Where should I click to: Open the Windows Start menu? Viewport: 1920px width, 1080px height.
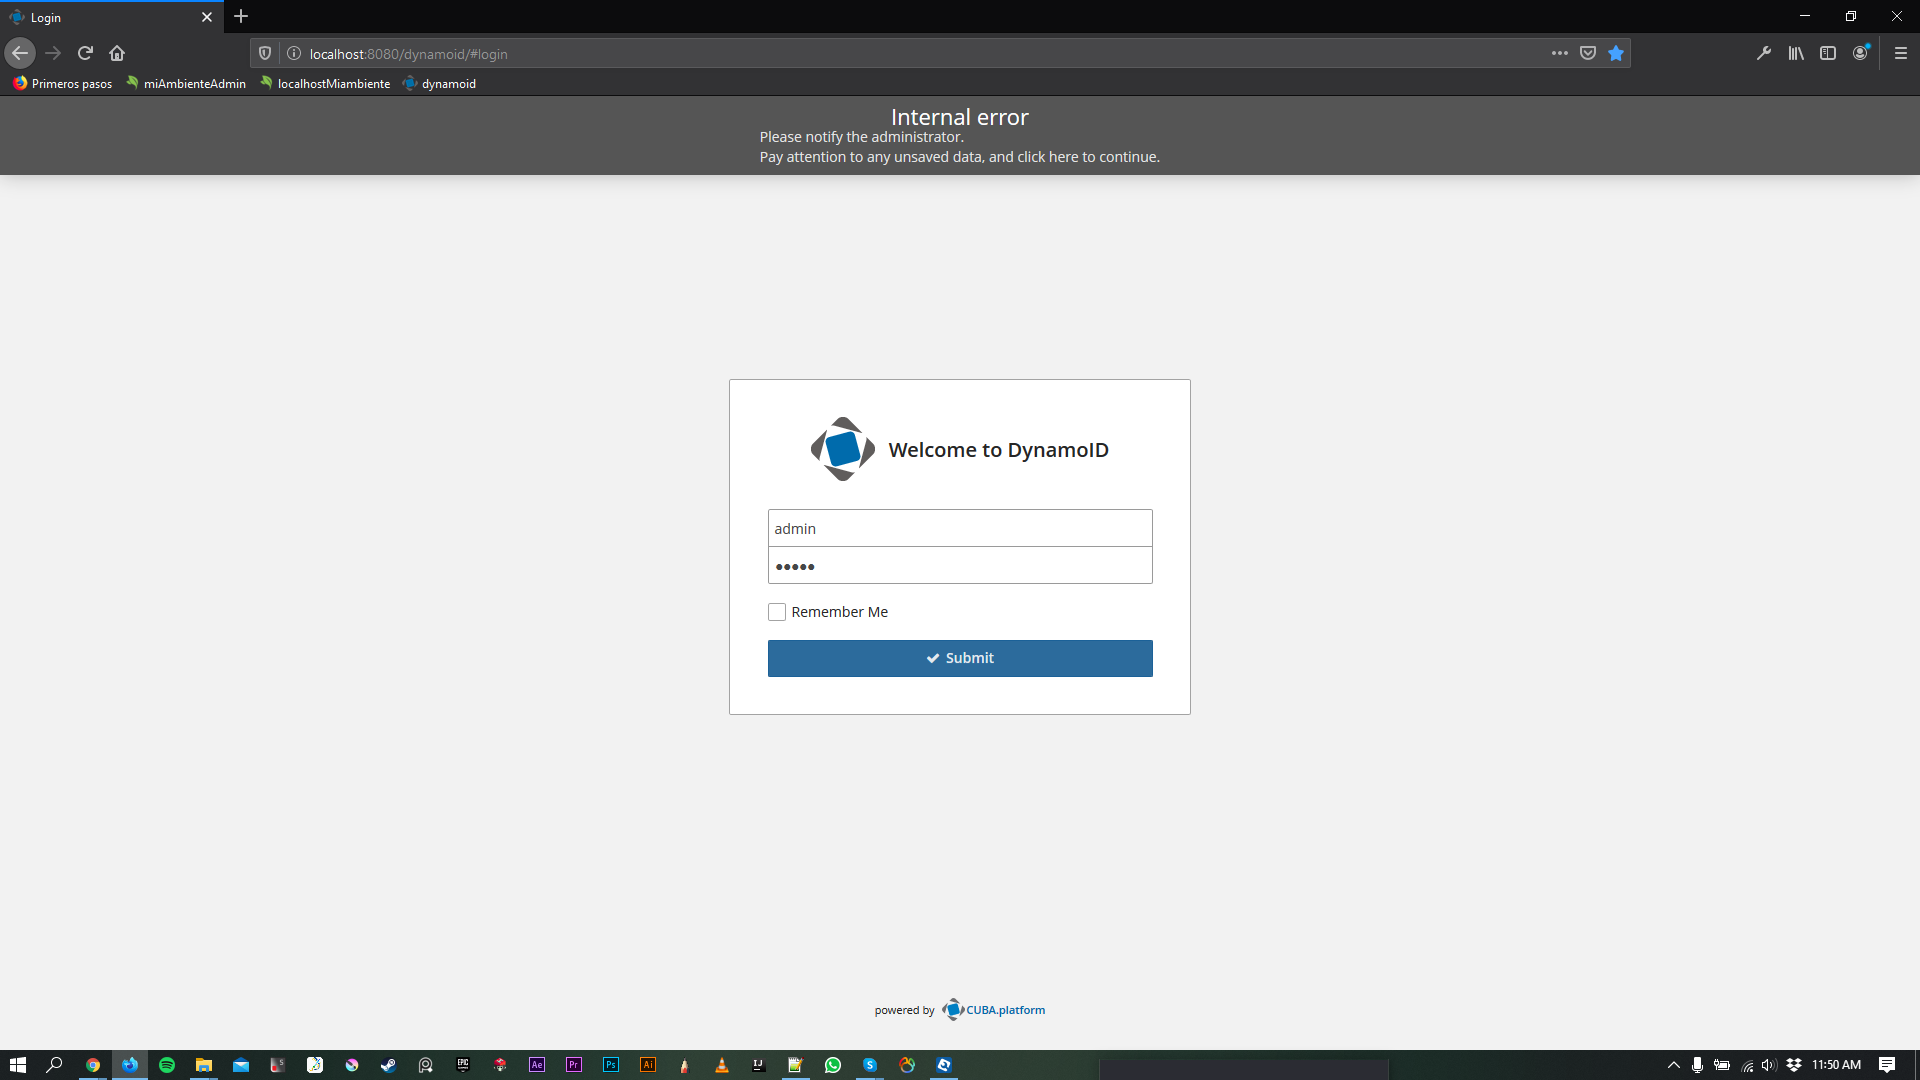point(18,1065)
